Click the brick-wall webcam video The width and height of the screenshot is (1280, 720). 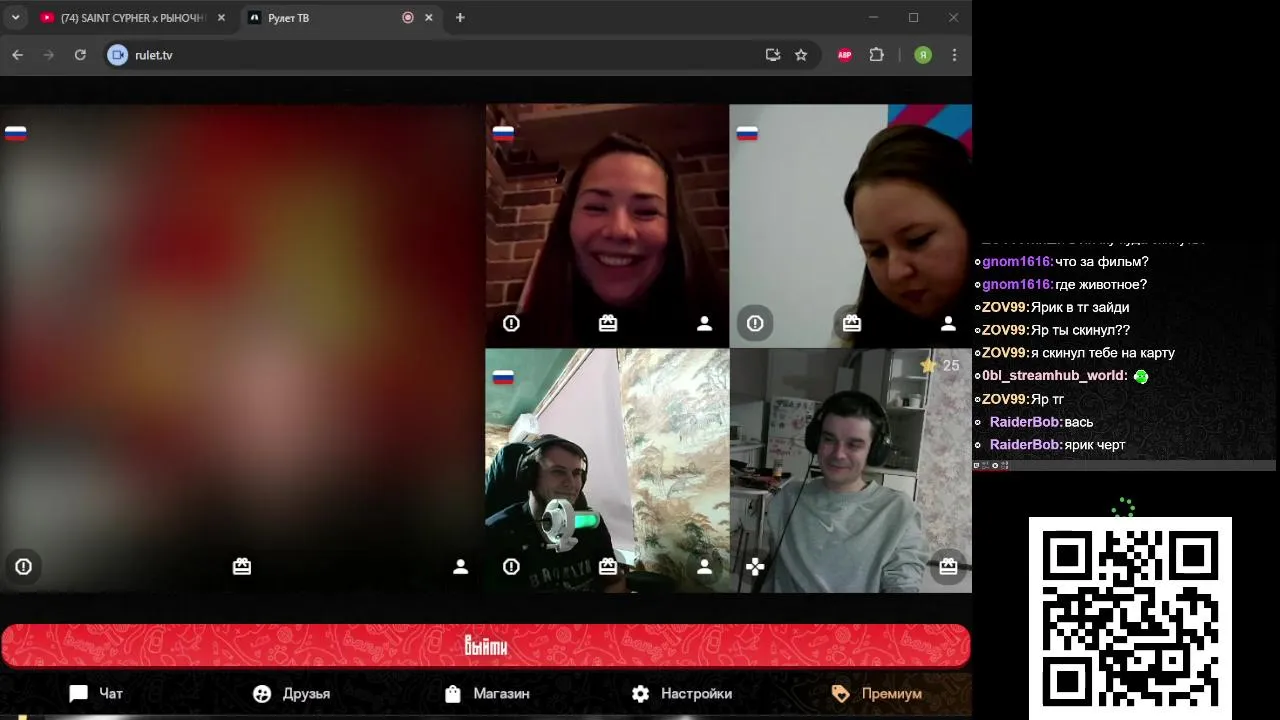point(607,226)
